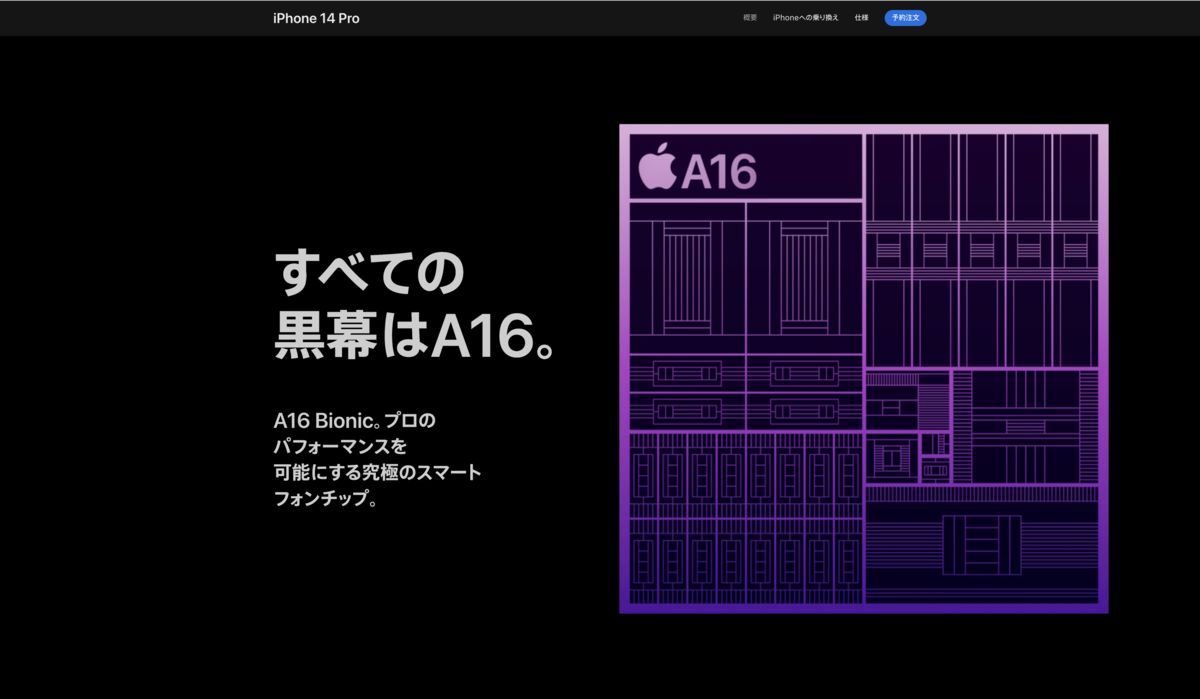Click the A16 chip diagram image
Image resolution: width=1200 pixels, height=699 pixels.
coord(864,369)
